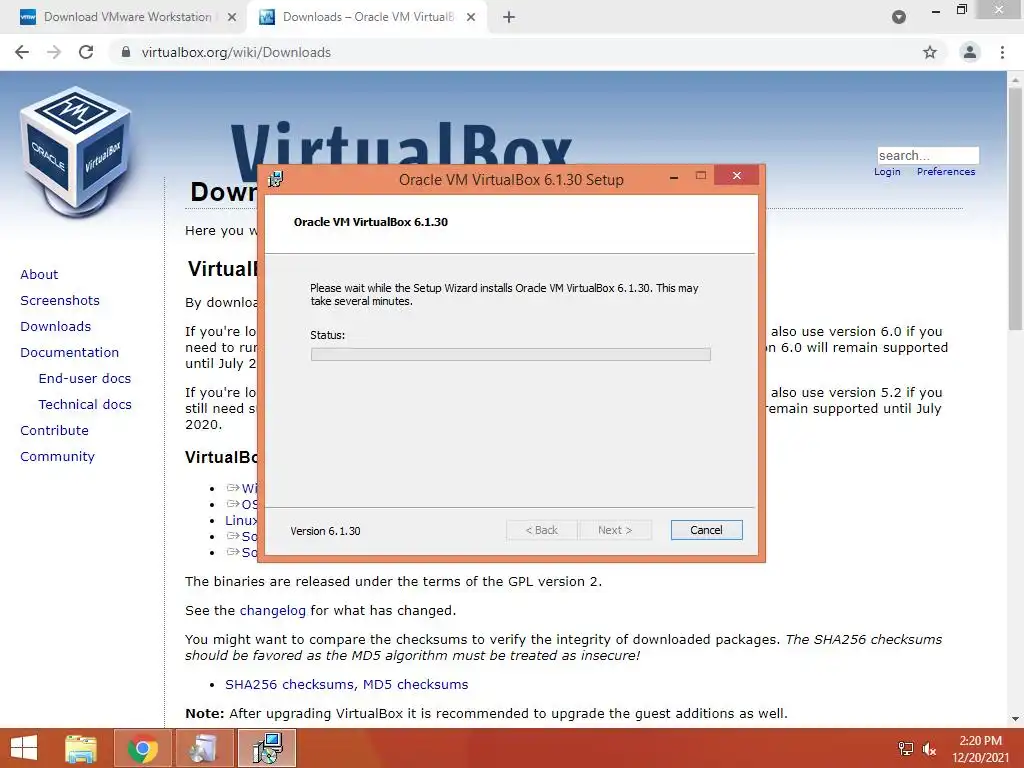1024x768 pixels.
Task: Click the setup dialog title bar icon
Action: coord(276,179)
